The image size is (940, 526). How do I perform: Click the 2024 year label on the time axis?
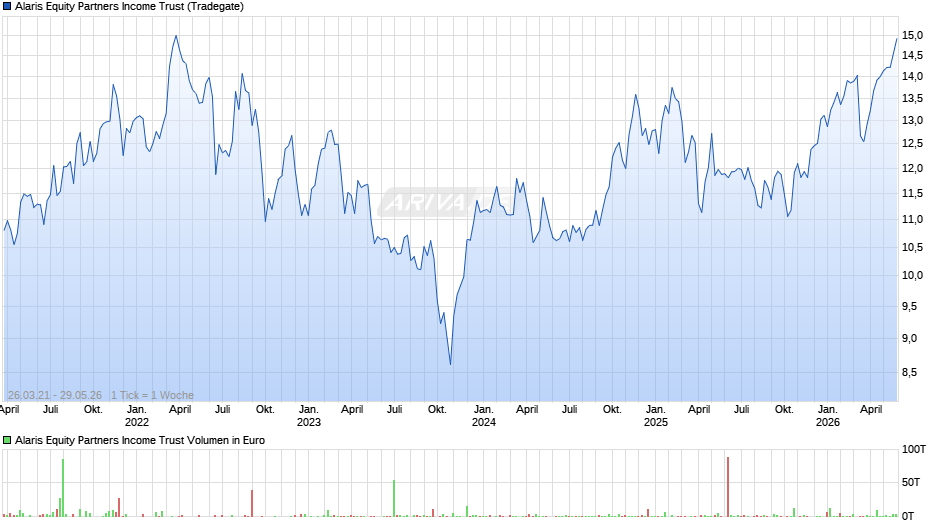[484, 422]
